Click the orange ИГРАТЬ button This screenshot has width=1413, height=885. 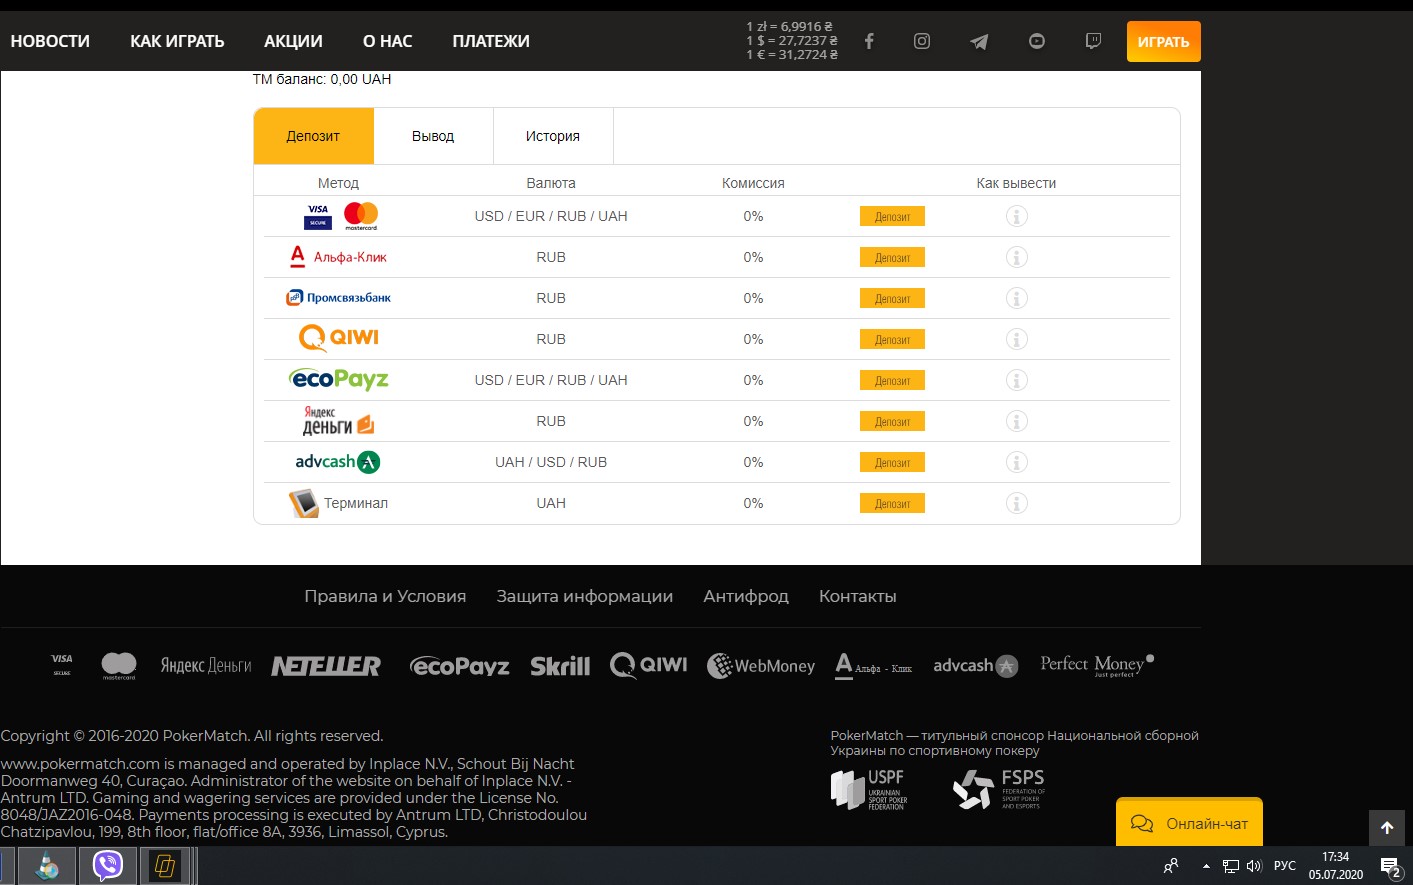[1163, 41]
